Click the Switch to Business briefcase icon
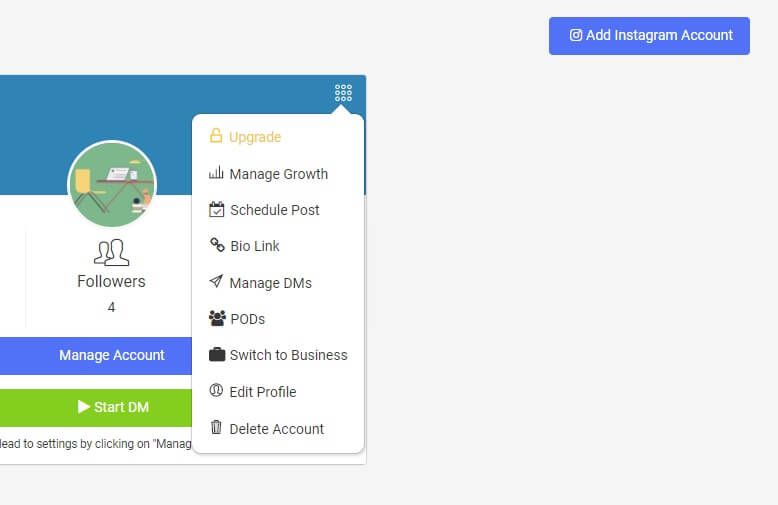Image resolution: width=778 pixels, height=505 pixels. 217,354
